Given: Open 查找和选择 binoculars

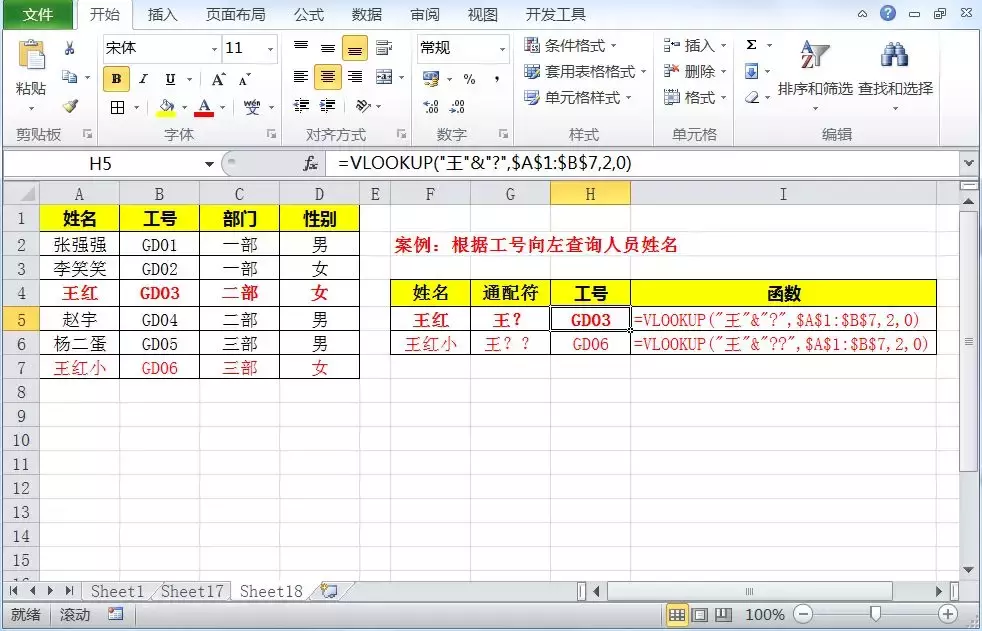Looking at the screenshot, I should pyautogui.click(x=895, y=74).
